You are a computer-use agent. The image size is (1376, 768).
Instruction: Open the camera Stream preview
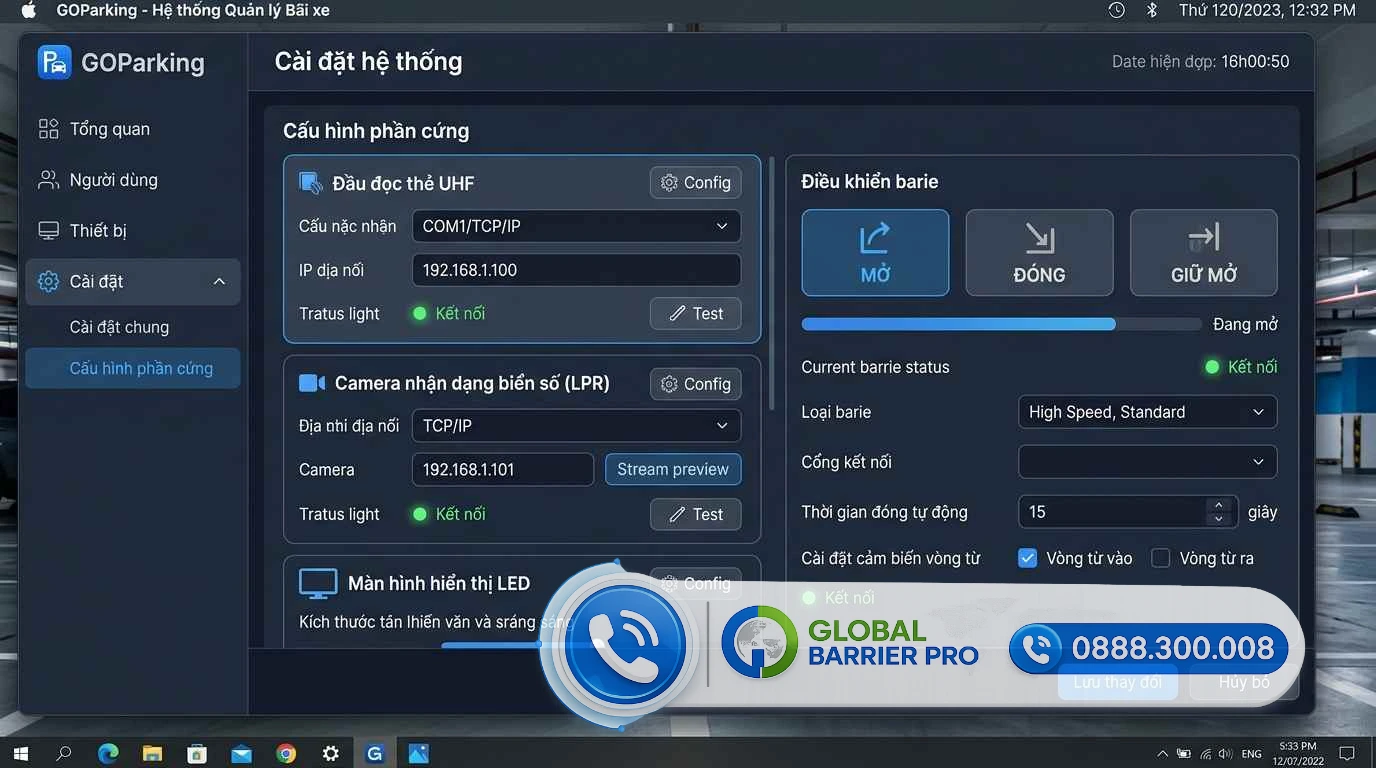673,470
